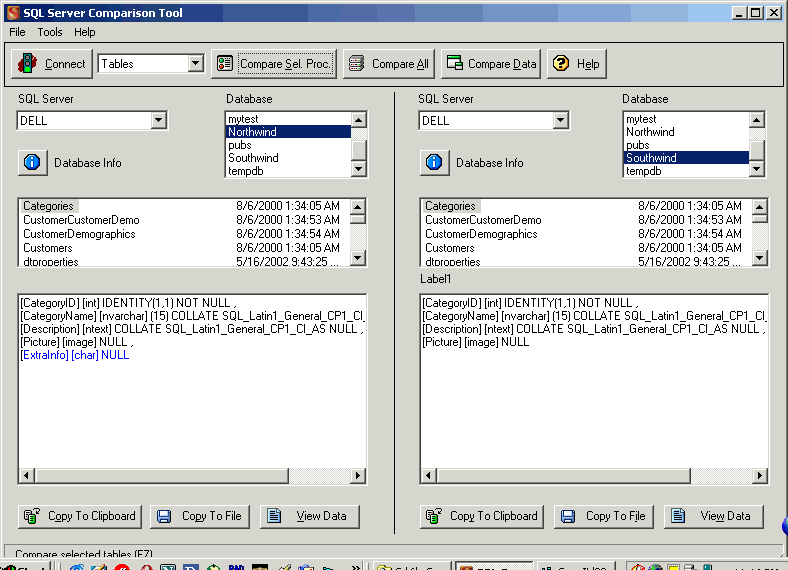Click right arrow of right script horizontal scrollbar
Screen dimensions: 788x570
click(x=759, y=476)
